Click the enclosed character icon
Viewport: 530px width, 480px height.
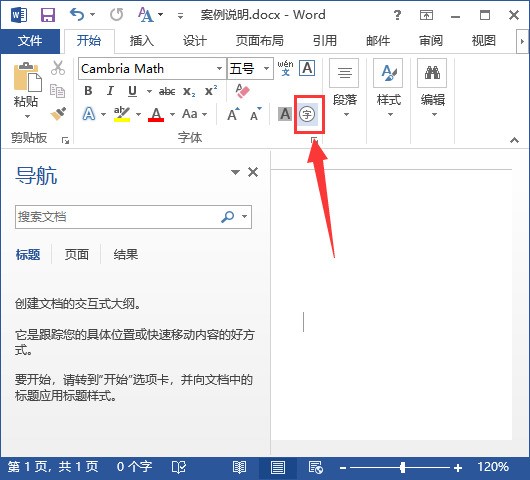(x=307, y=114)
